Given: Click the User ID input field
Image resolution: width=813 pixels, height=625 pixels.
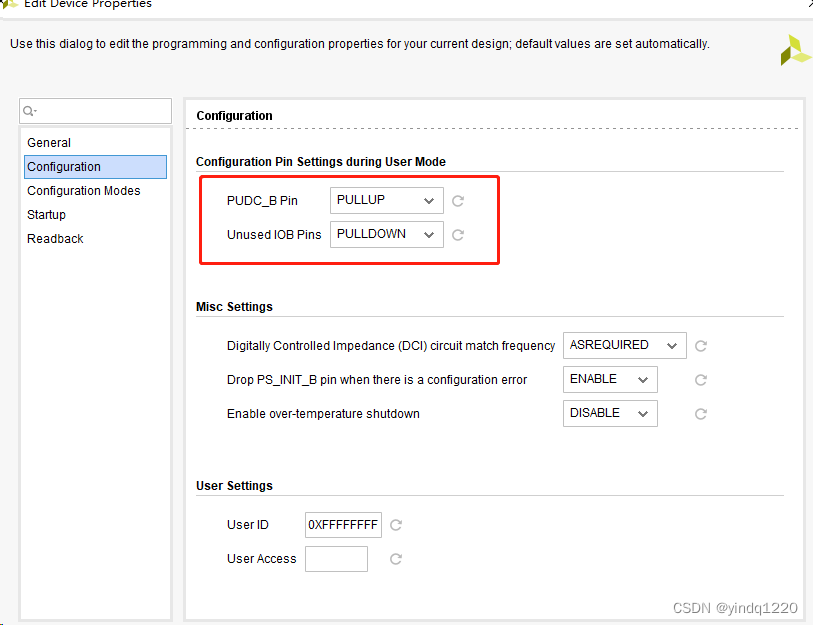Looking at the screenshot, I should tap(343, 525).
